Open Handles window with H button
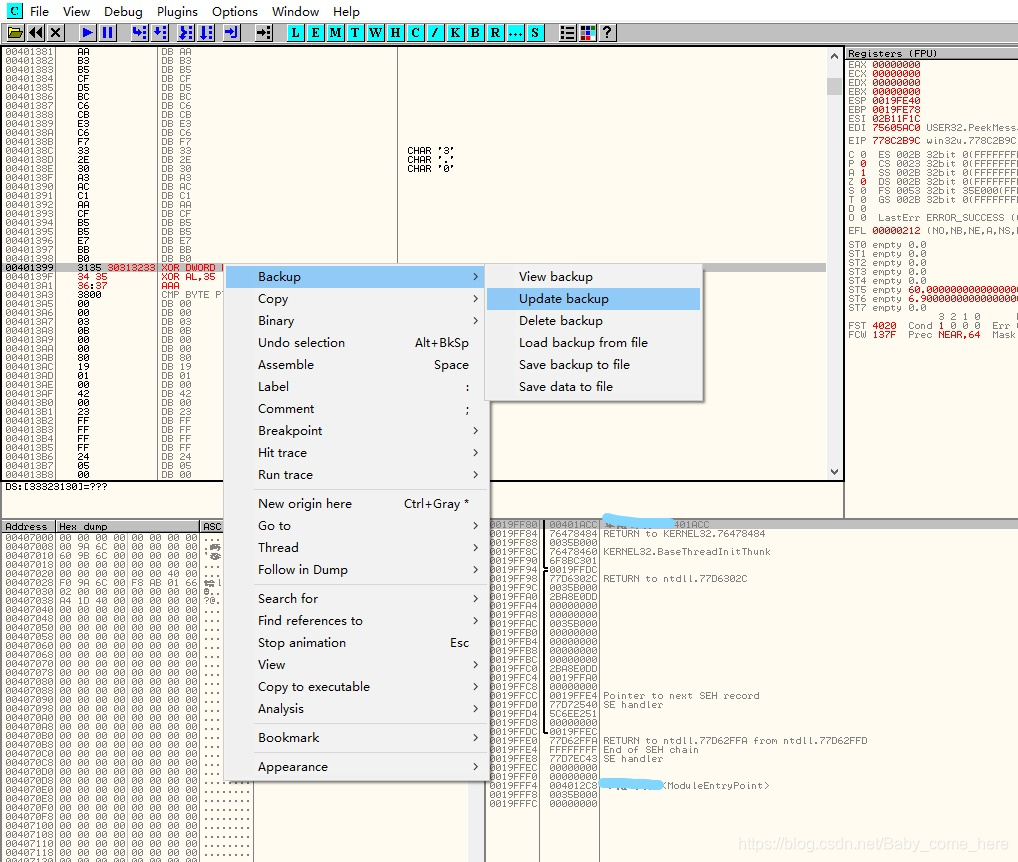 pos(395,32)
